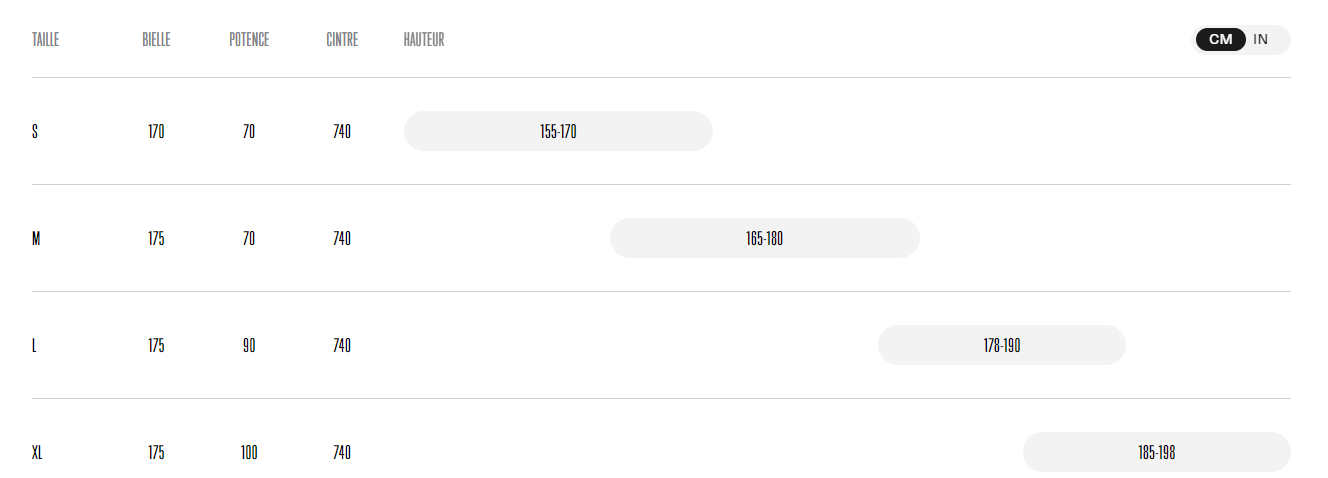Screen dimensions: 1328x478
Task: Switch units to IN
Action: click(x=1261, y=40)
